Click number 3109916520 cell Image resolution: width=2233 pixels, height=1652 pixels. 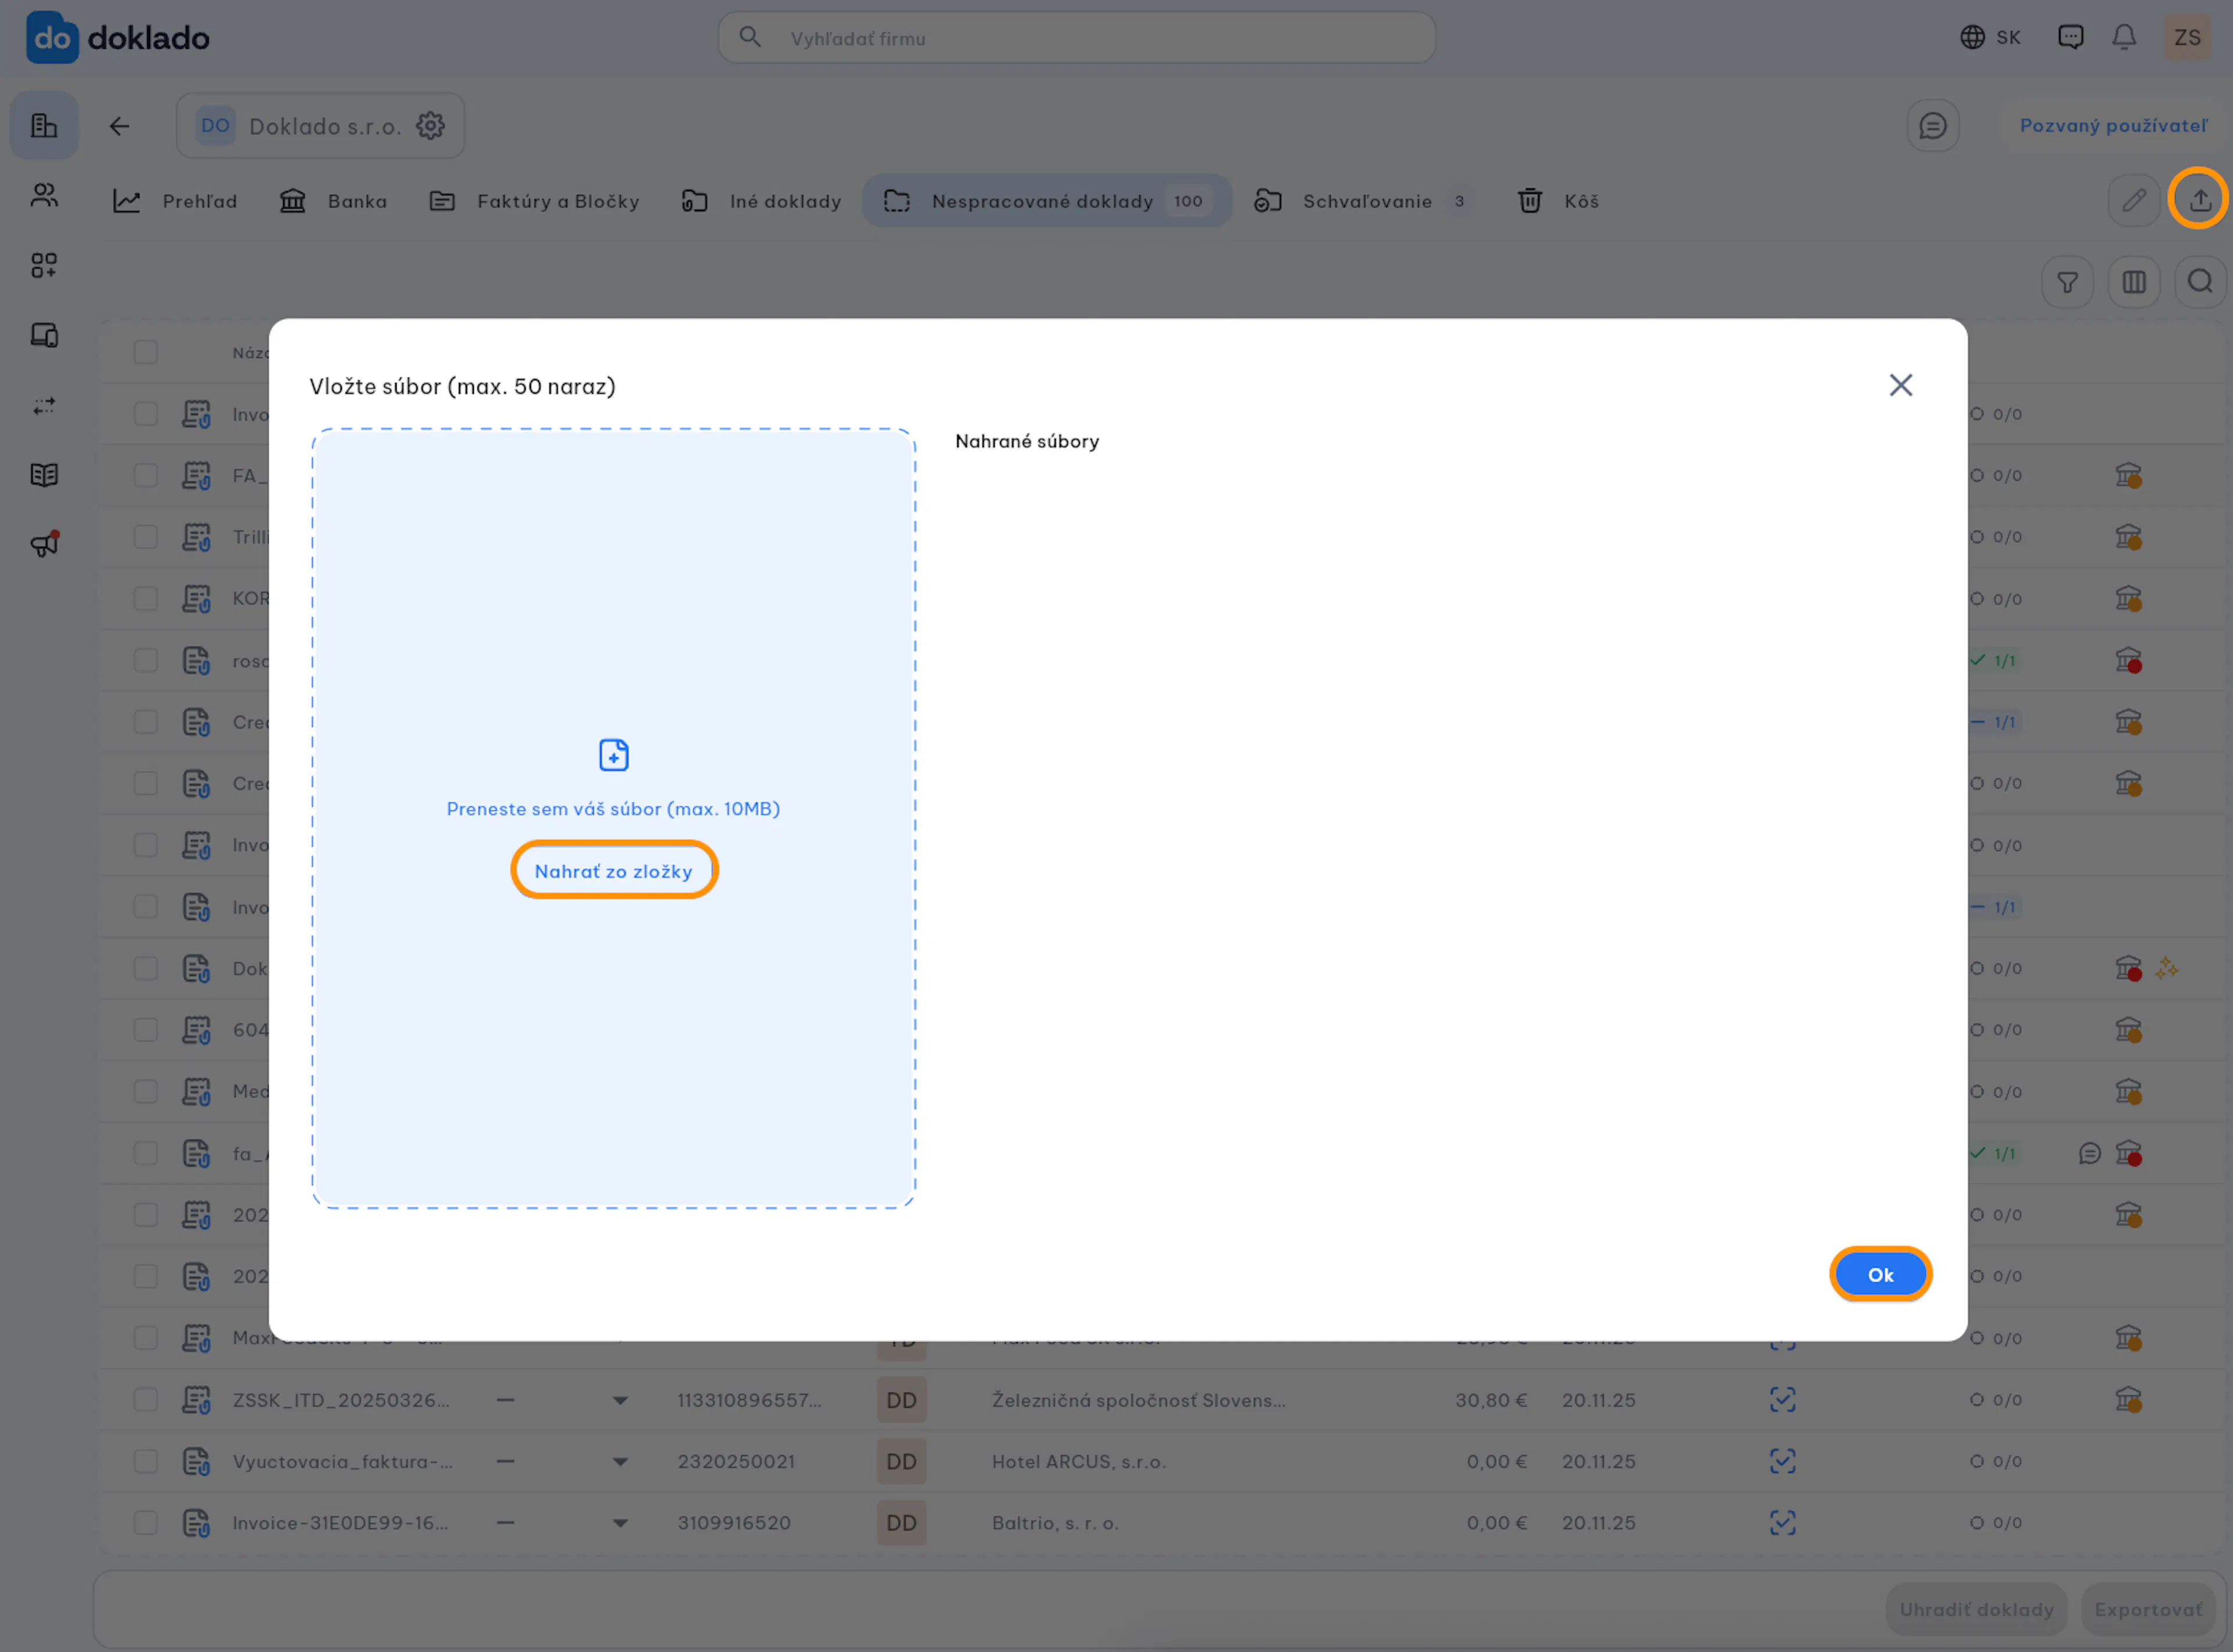pyautogui.click(x=734, y=1524)
